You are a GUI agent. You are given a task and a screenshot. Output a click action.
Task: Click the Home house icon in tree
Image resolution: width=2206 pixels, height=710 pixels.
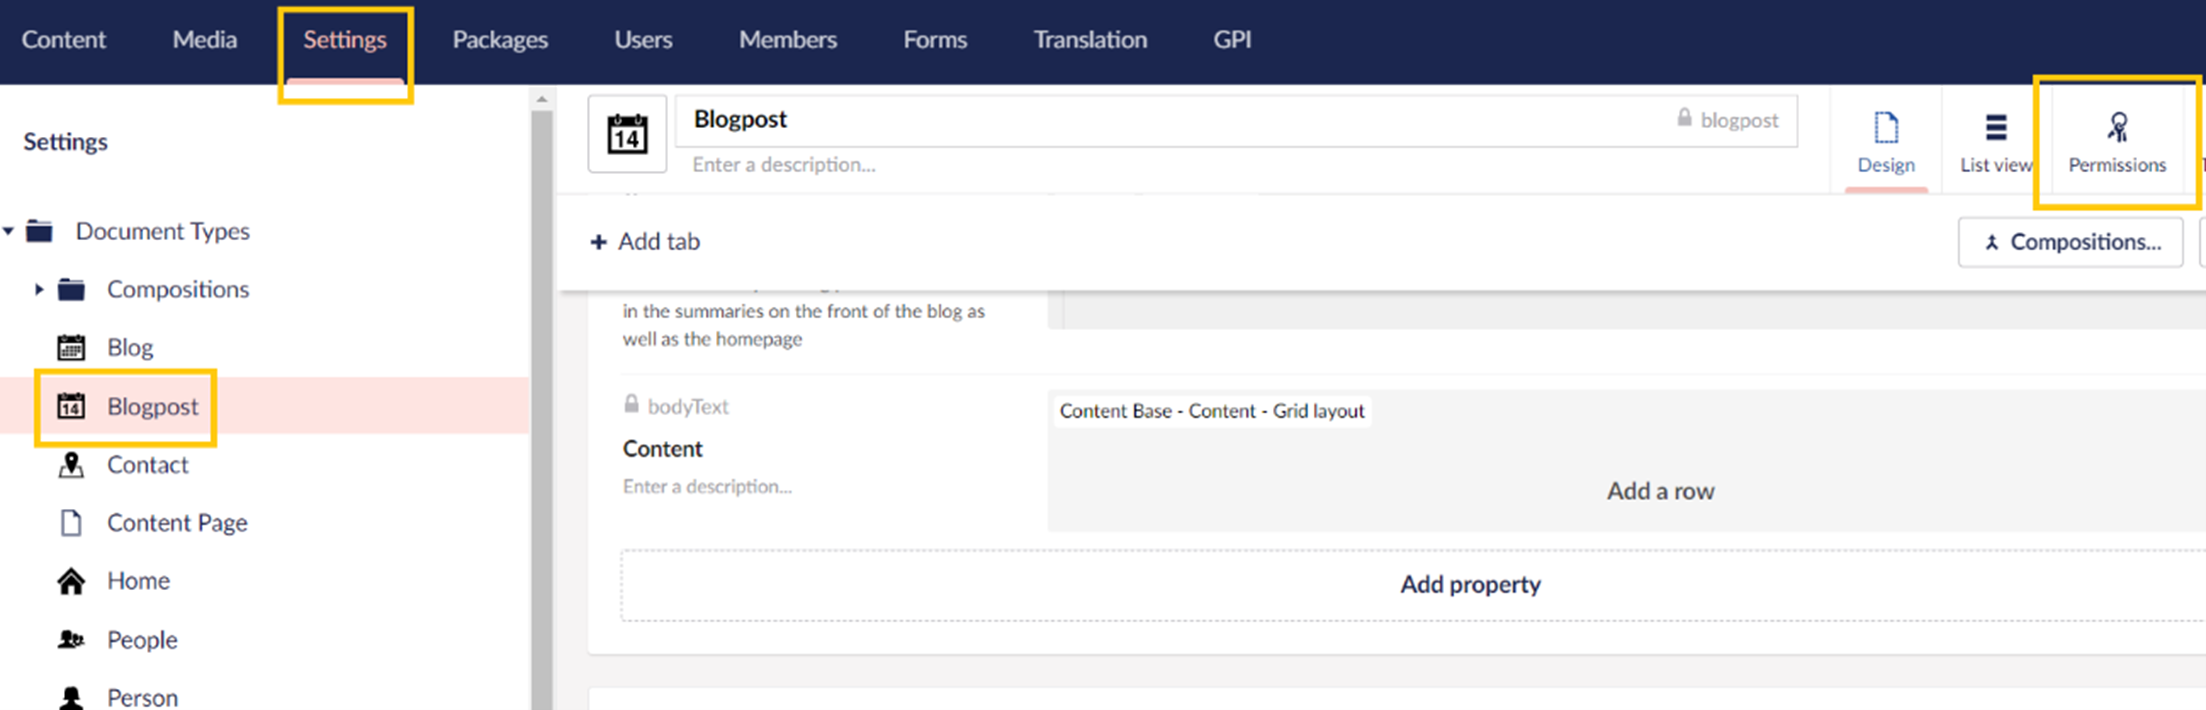click(x=71, y=581)
